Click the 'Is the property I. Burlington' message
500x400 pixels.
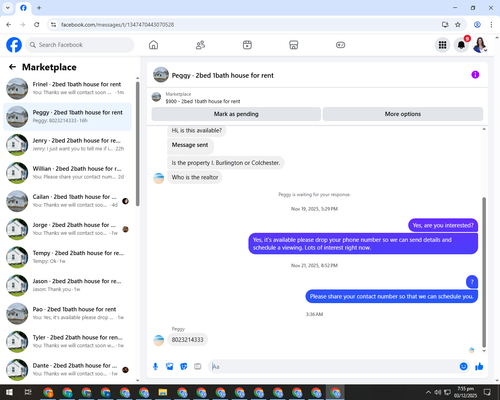click(x=226, y=163)
